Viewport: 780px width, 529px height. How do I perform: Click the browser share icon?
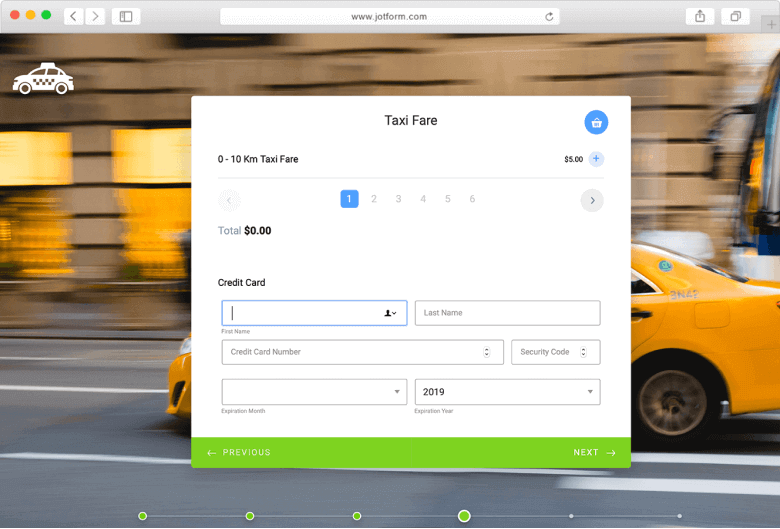[700, 16]
